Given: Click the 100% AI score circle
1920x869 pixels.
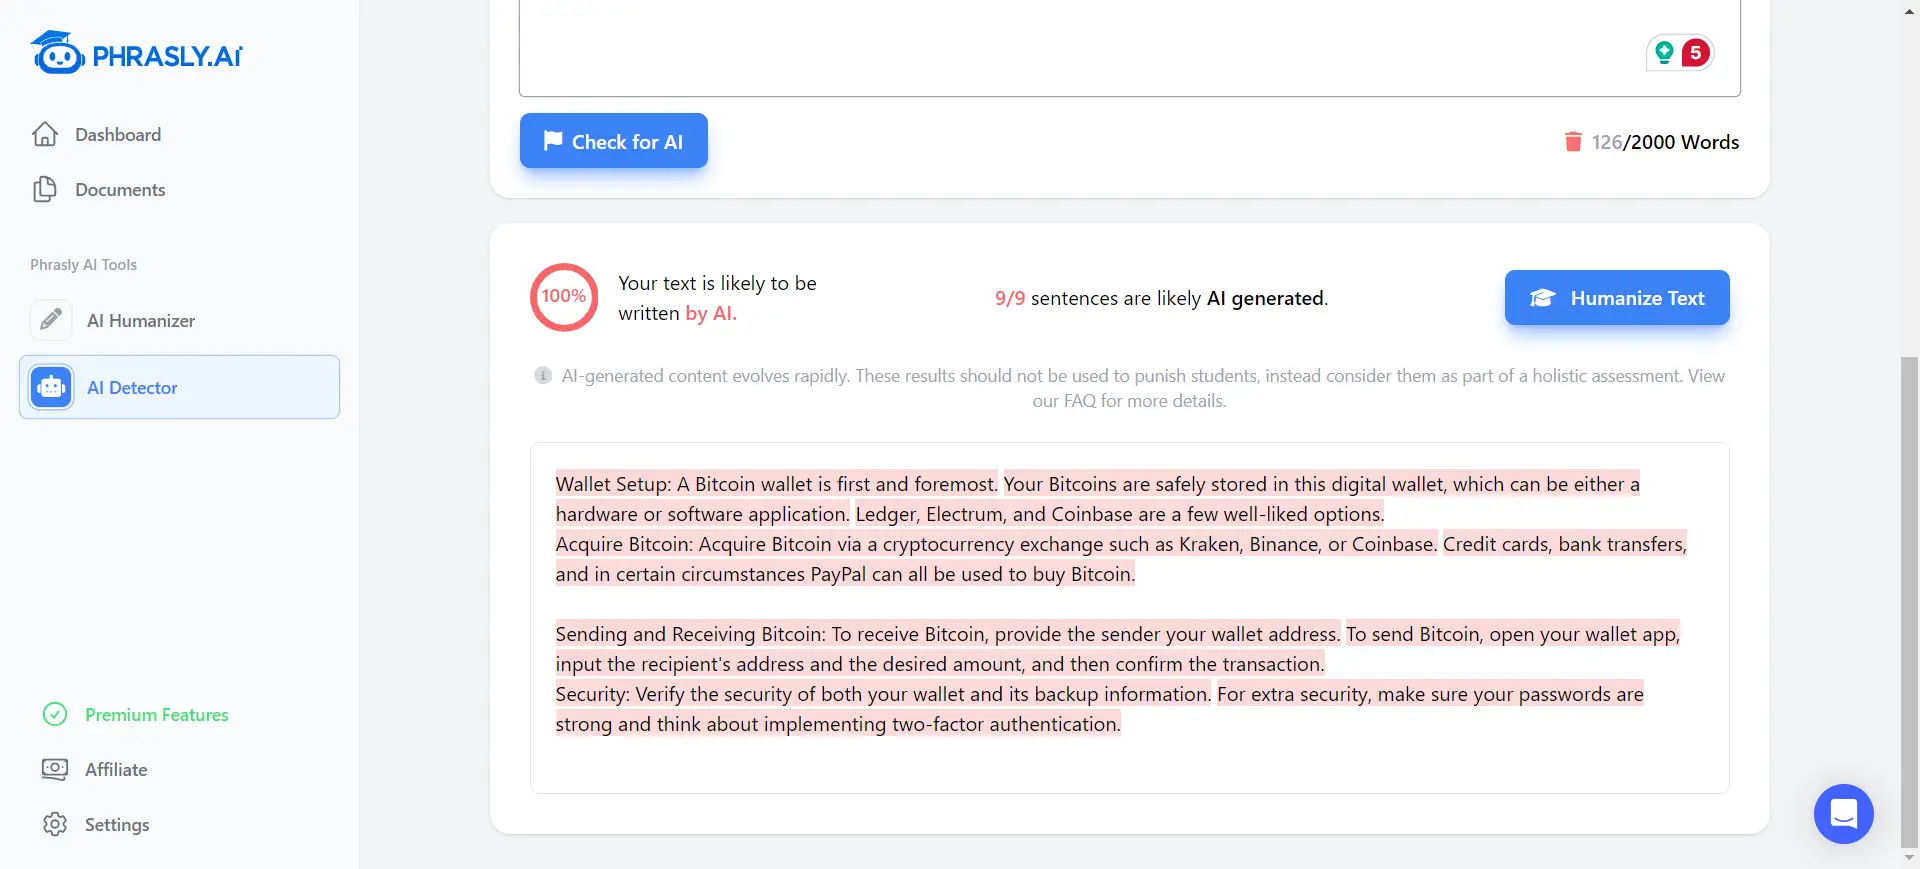Looking at the screenshot, I should pos(564,297).
